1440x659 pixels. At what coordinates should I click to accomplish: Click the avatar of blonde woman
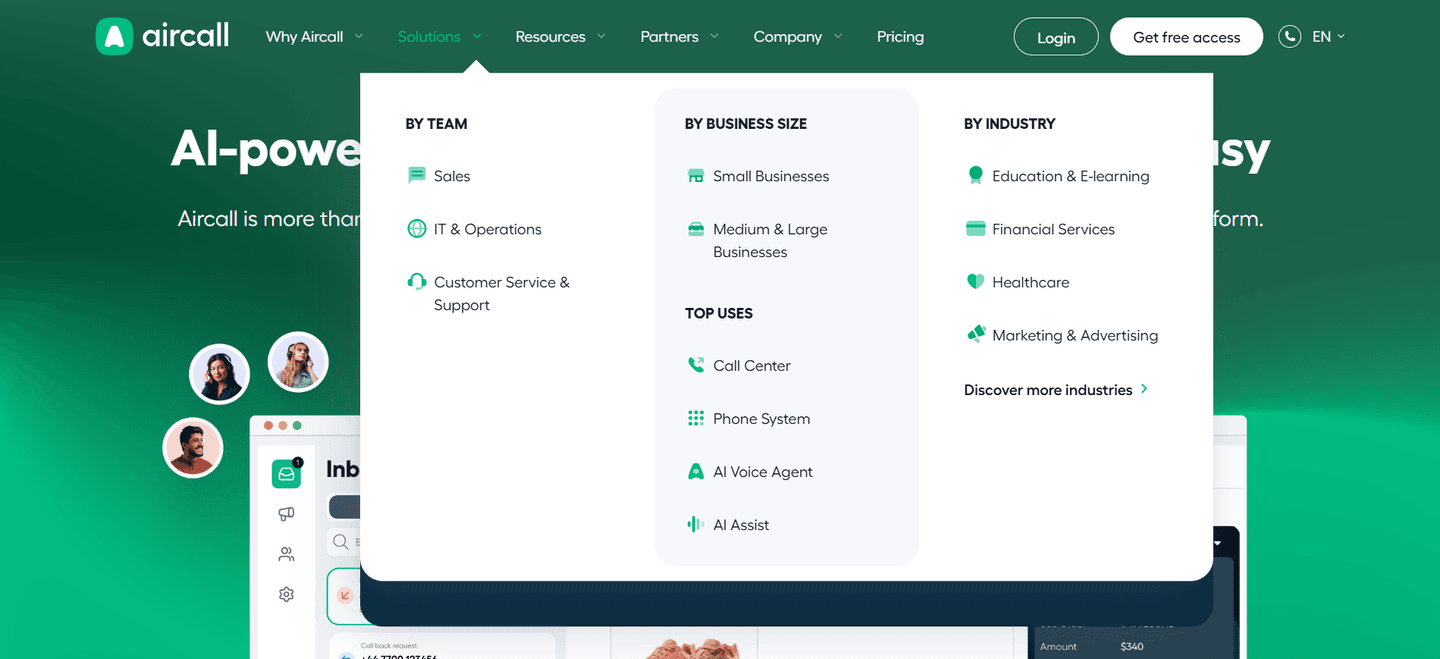coord(298,362)
